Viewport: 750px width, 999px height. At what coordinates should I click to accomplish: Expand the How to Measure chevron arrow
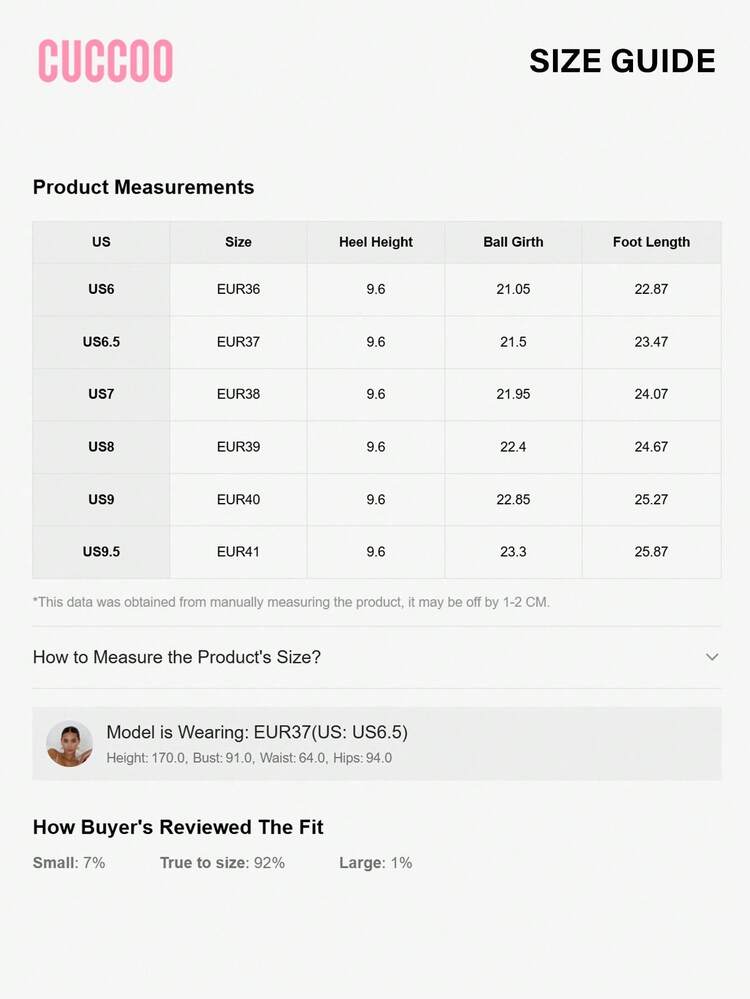[712, 657]
